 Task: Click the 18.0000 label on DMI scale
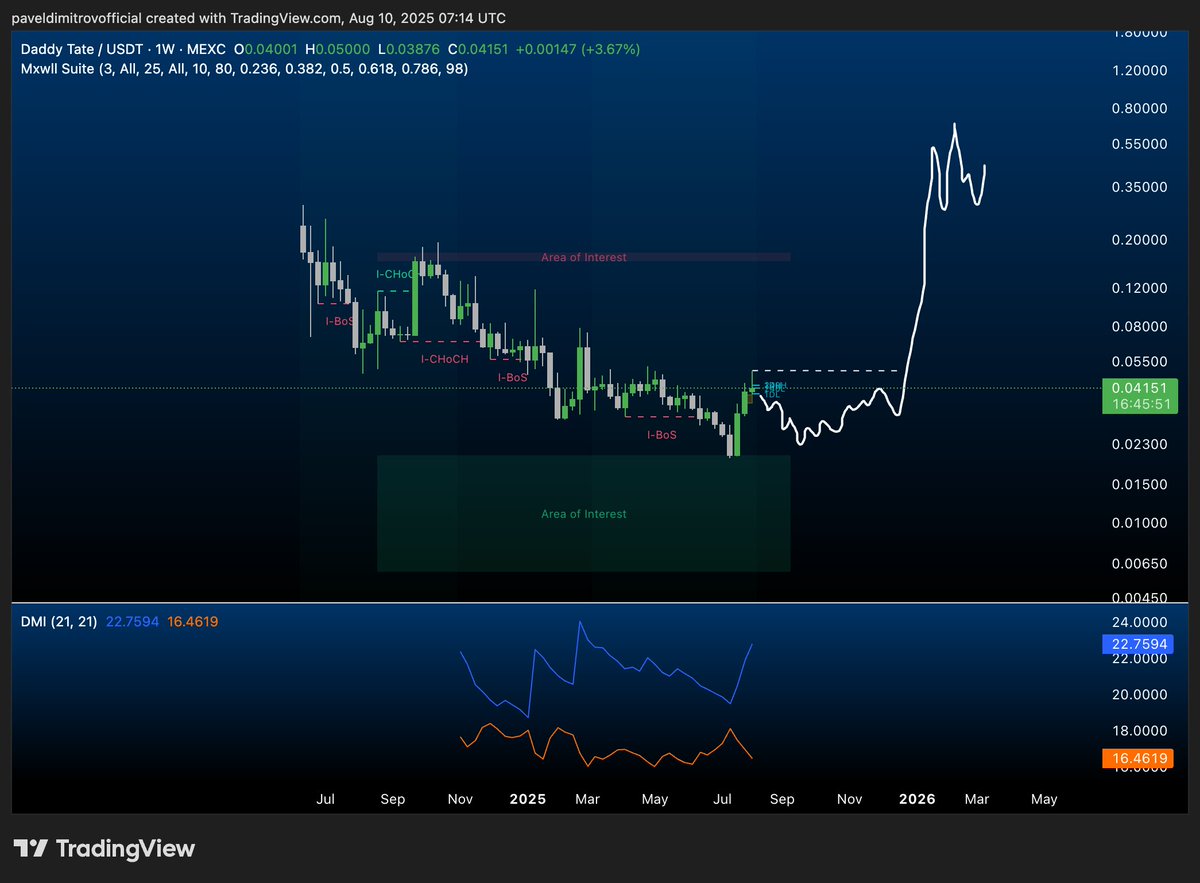click(1141, 732)
